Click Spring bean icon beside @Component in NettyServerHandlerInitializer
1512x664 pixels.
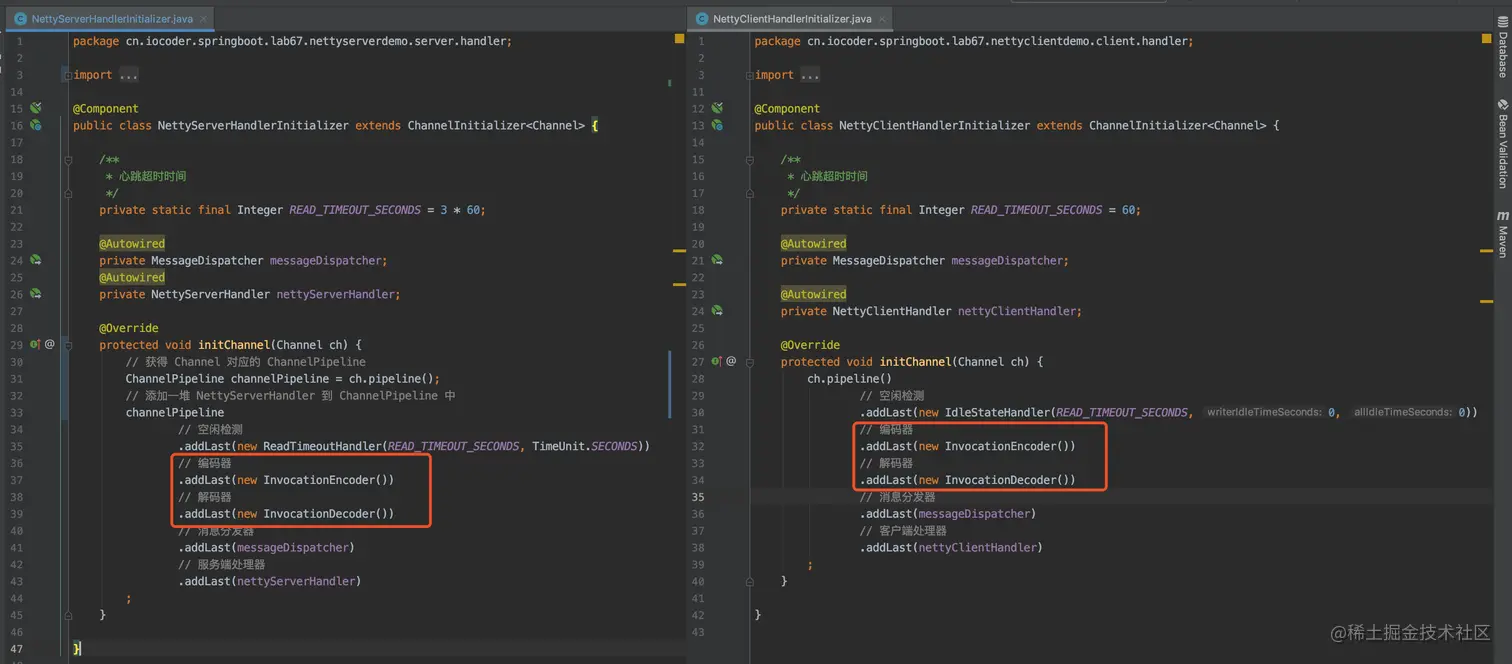click(36, 108)
